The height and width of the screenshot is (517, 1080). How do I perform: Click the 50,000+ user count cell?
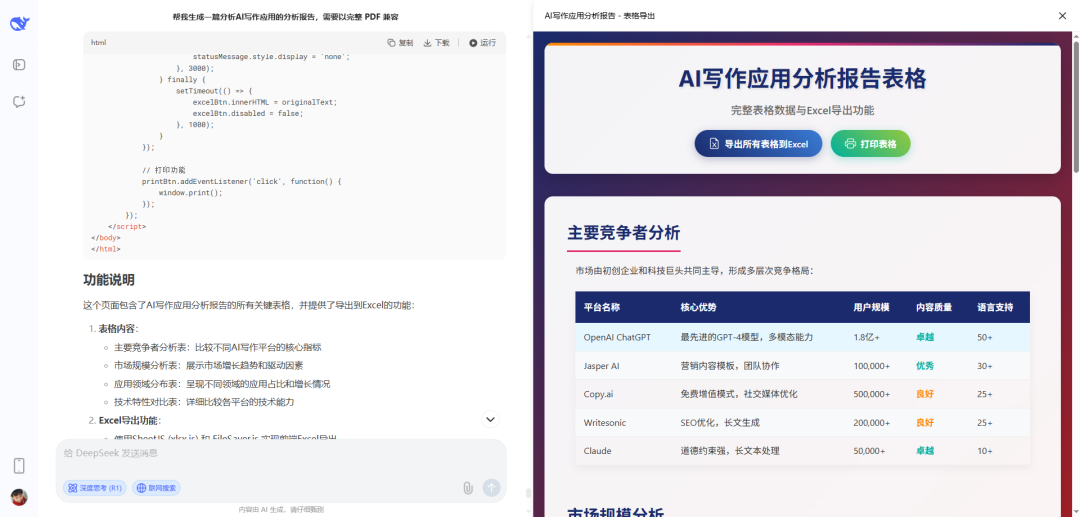point(869,451)
